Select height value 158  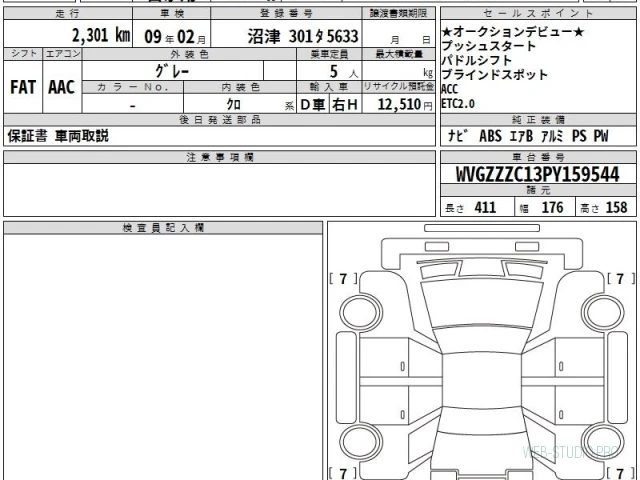pos(616,207)
